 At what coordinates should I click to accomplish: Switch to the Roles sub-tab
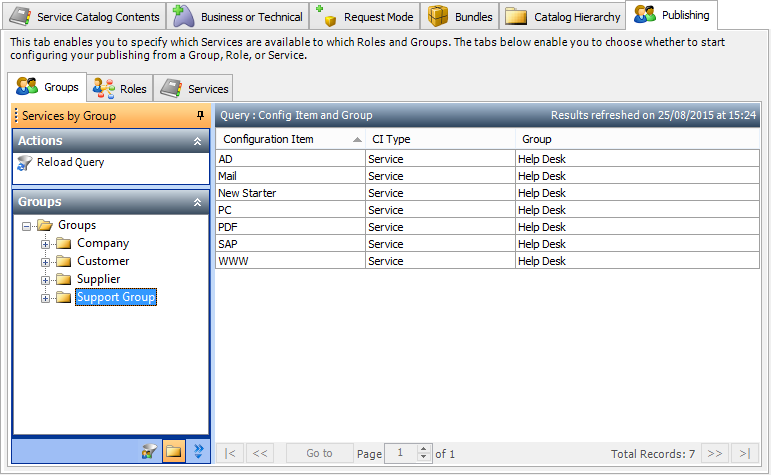coord(120,89)
